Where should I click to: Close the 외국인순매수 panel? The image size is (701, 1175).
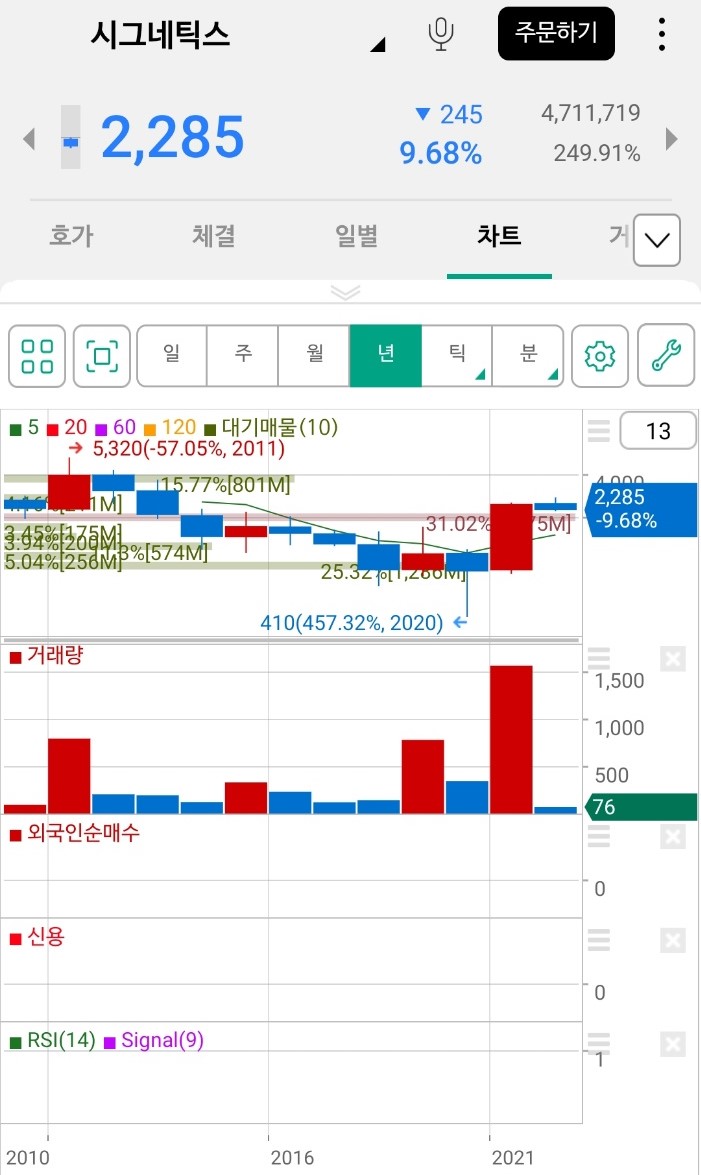click(673, 836)
